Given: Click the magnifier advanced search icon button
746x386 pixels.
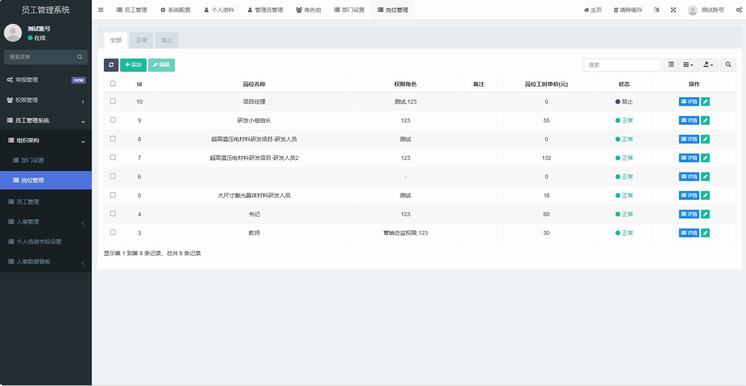Looking at the screenshot, I should click(x=728, y=65).
